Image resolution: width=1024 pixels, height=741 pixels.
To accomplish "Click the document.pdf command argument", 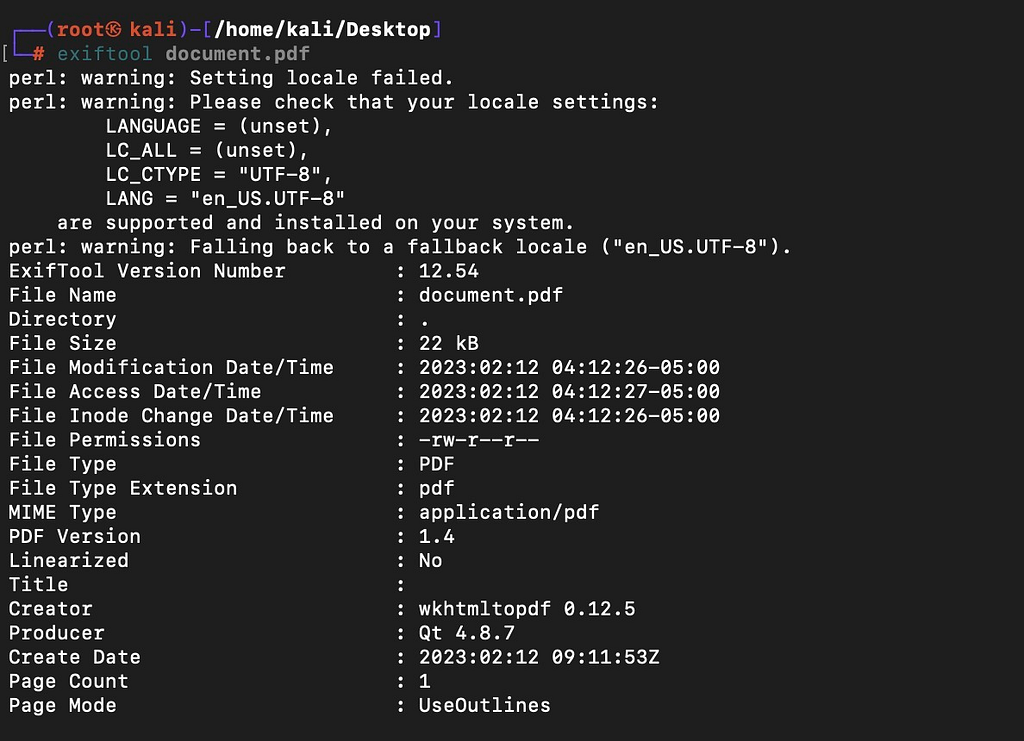I will pyautogui.click(x=238, y=54).
